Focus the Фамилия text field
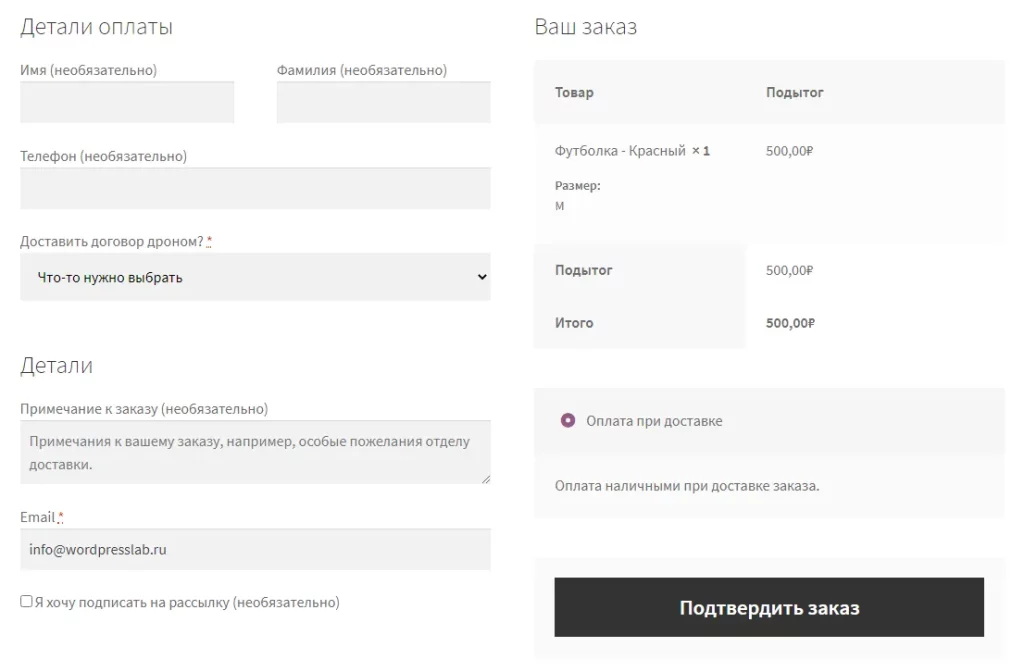This screenshot has width=1024, height=672. [383, 103]
